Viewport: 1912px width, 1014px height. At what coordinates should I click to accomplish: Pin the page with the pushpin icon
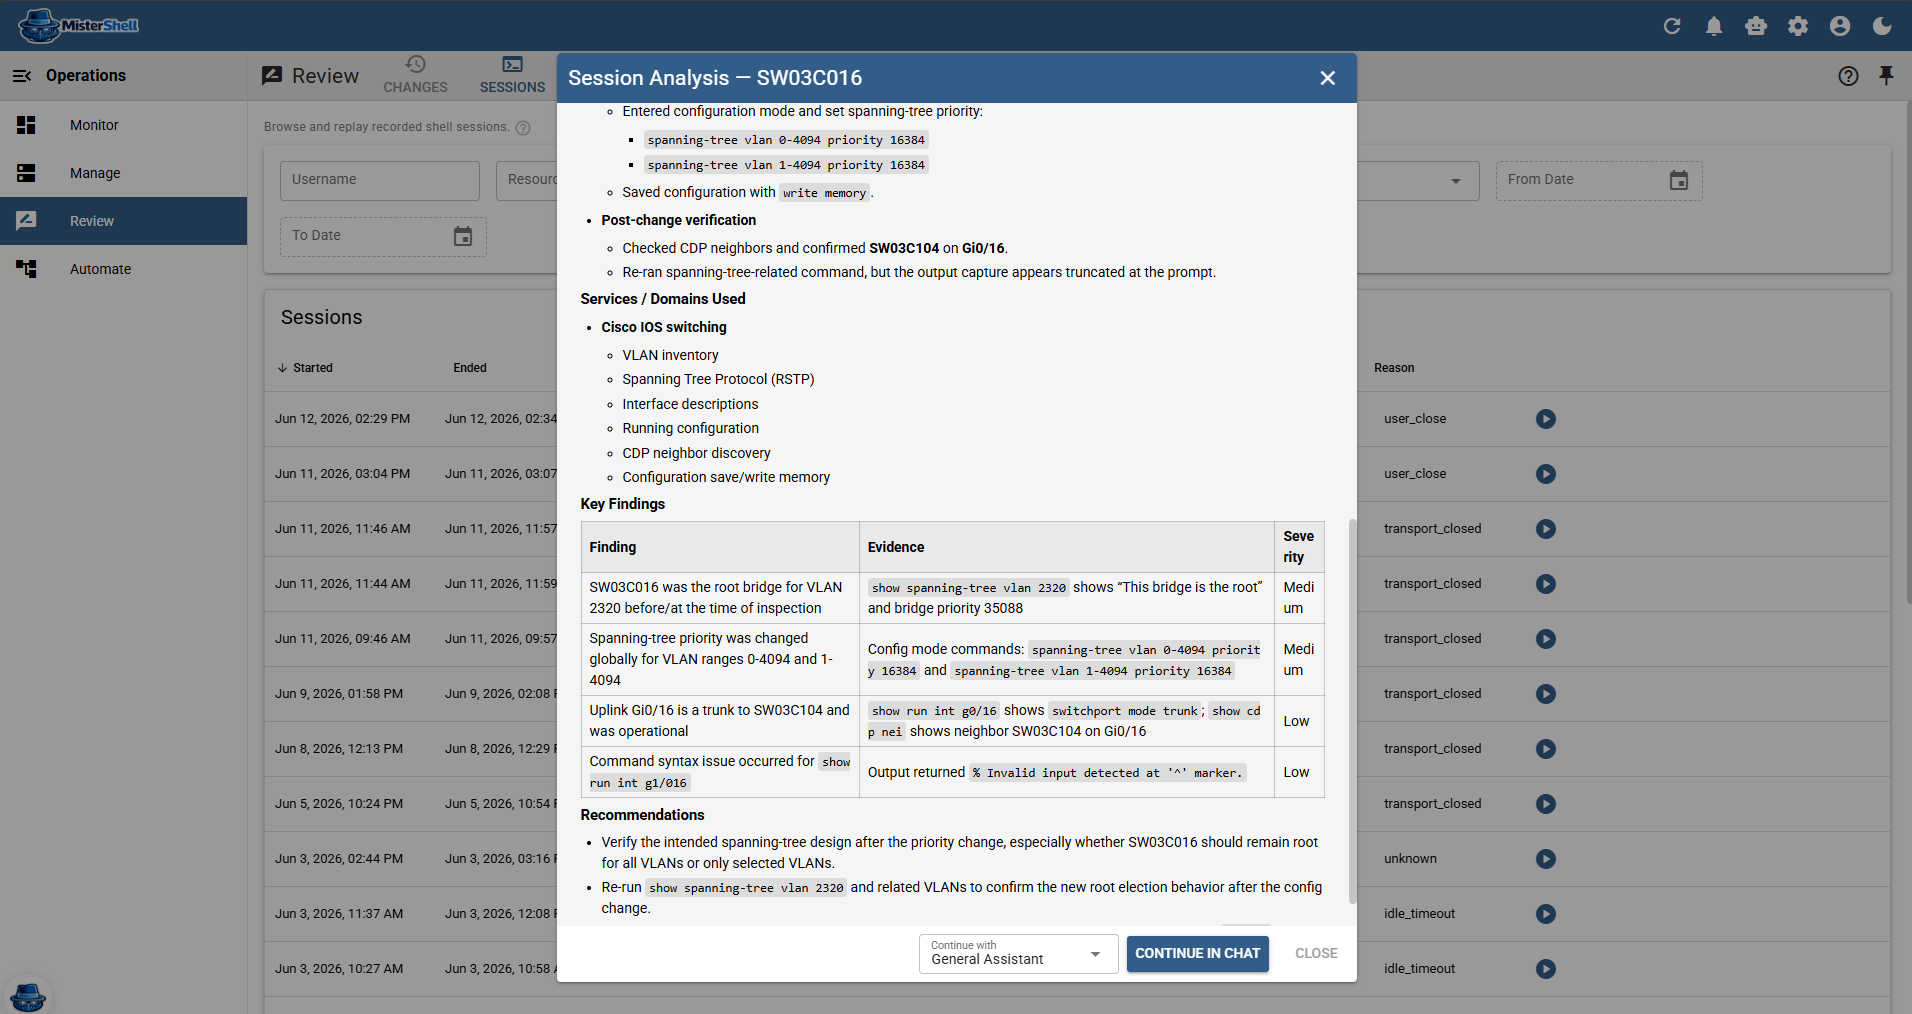(x=1886, y=76)
